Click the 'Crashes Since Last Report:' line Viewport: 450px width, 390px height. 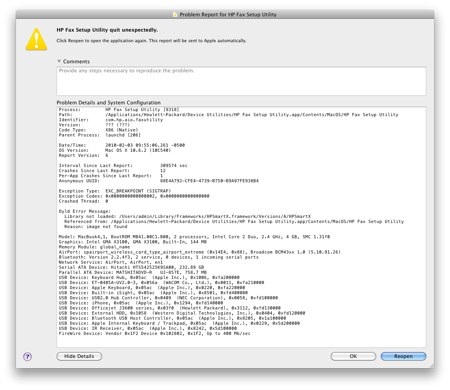tap(112, 171)
